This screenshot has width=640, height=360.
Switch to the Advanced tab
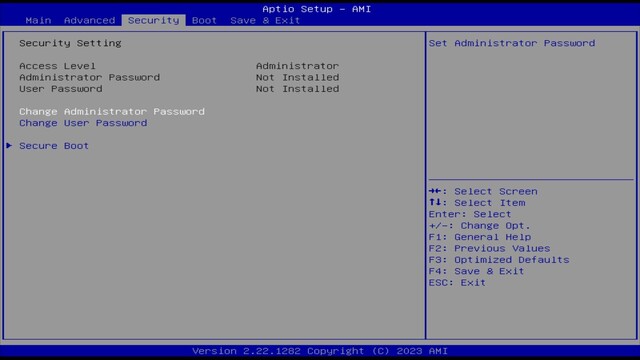click(x=89, y=20)
